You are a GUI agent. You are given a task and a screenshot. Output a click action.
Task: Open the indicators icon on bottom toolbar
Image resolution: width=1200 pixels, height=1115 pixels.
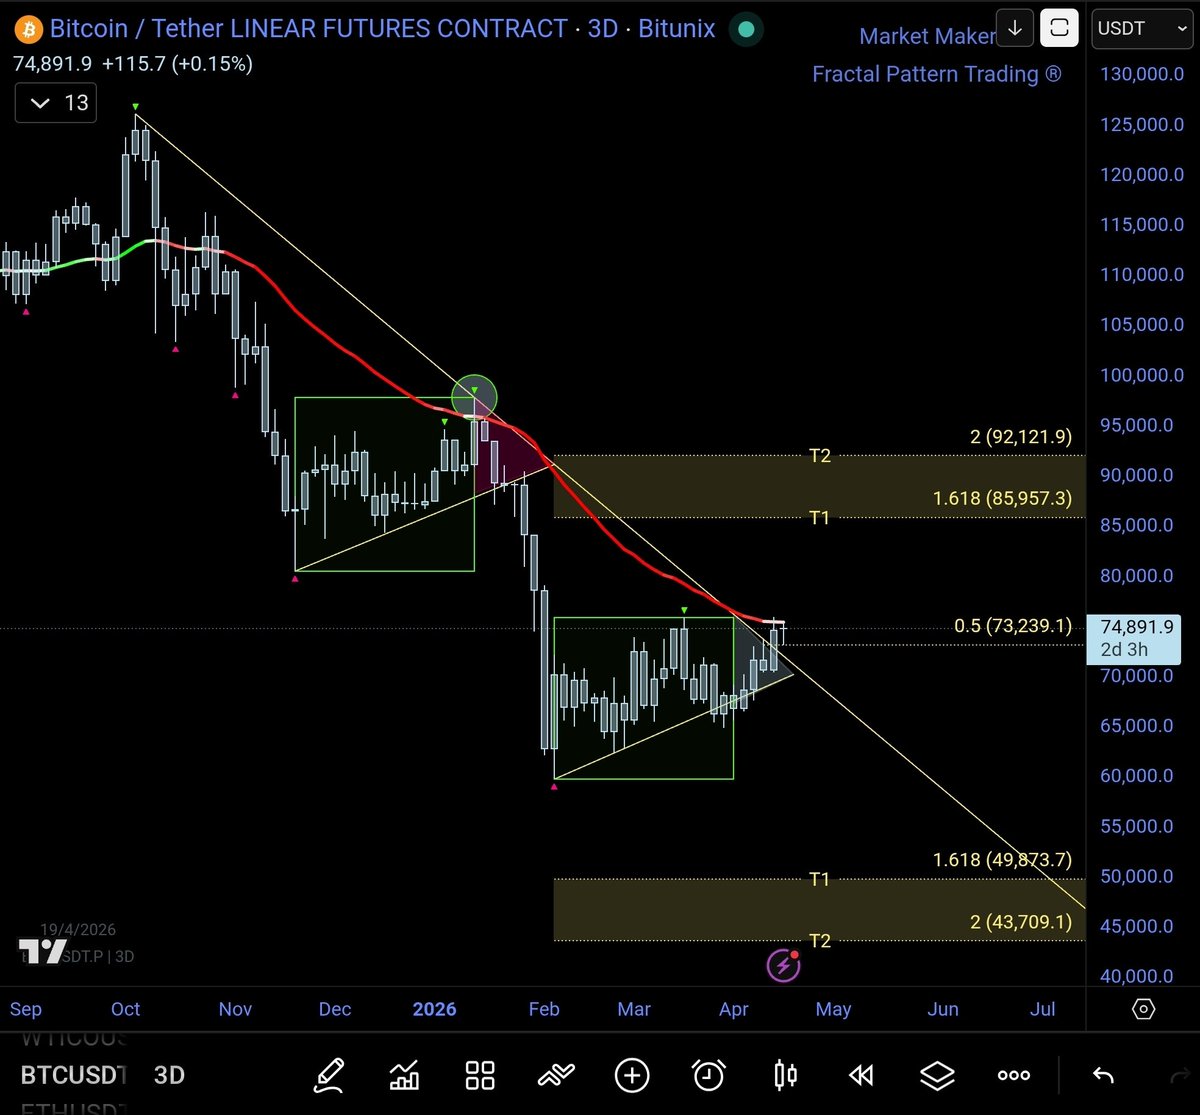pyautogui.click(x=404, y=1075)
